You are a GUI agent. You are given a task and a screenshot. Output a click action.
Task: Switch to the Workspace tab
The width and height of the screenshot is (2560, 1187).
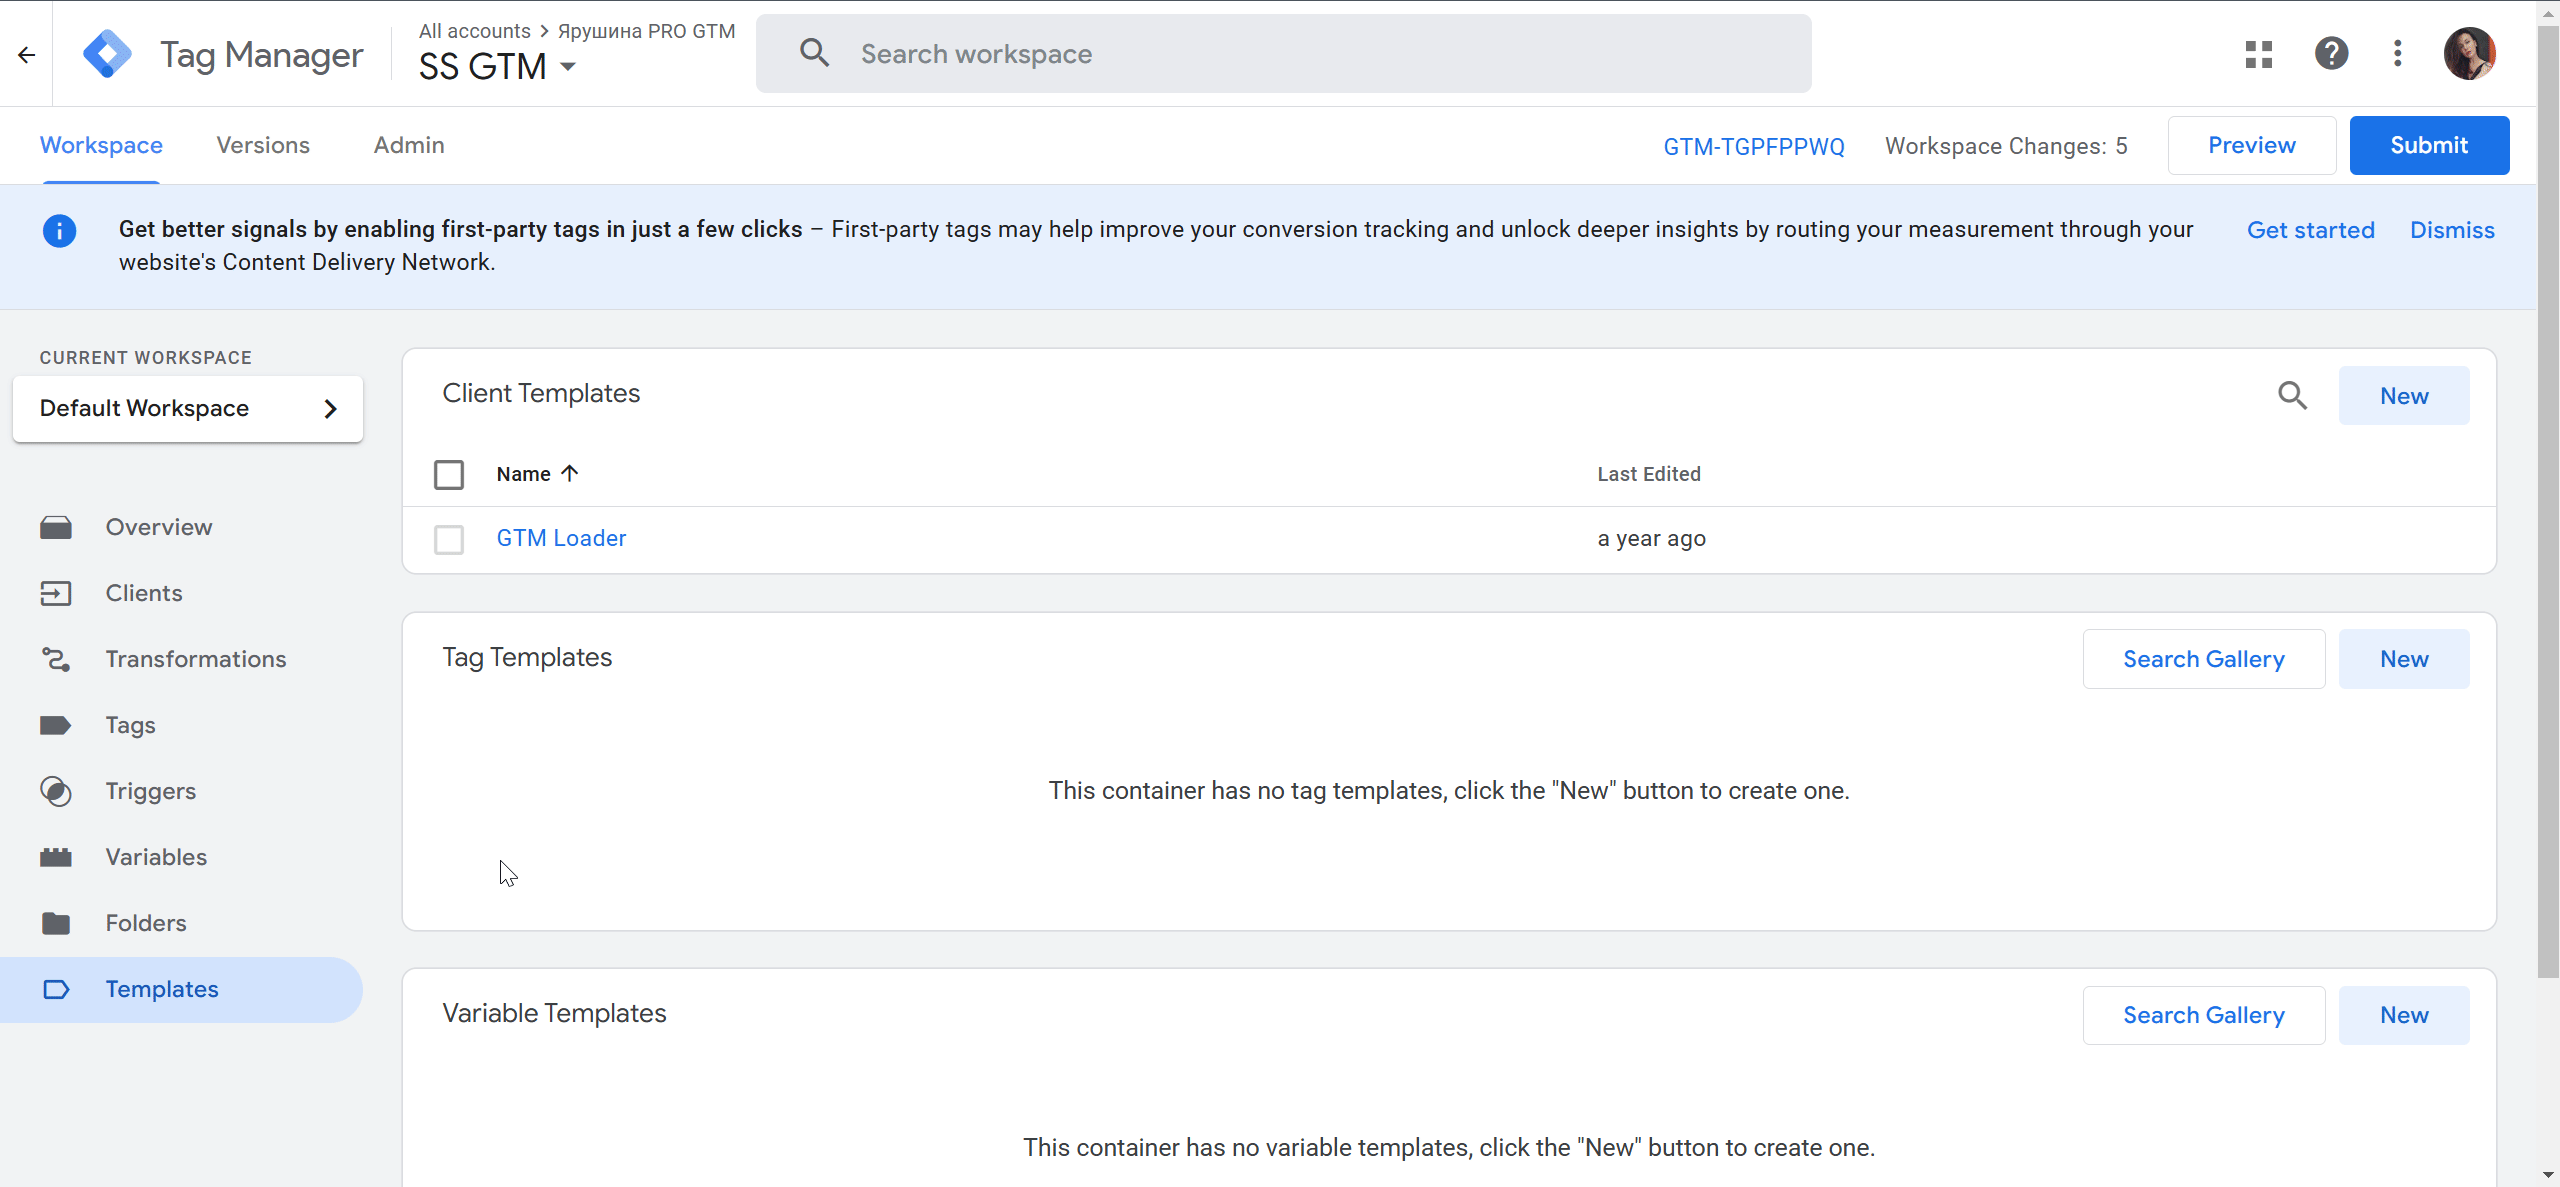[x=101, y=145]
